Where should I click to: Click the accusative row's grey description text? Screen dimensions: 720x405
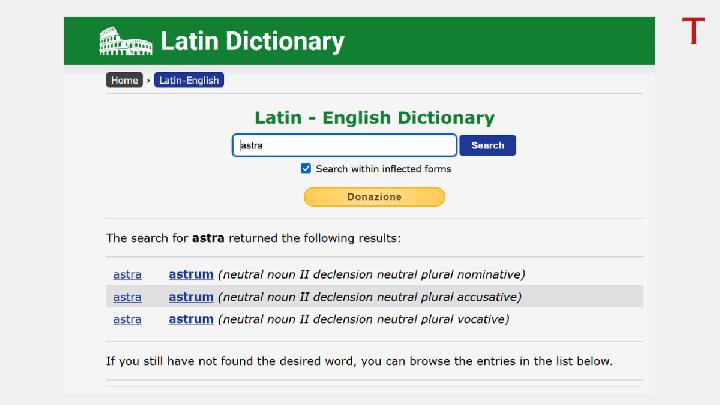[369, 297]
